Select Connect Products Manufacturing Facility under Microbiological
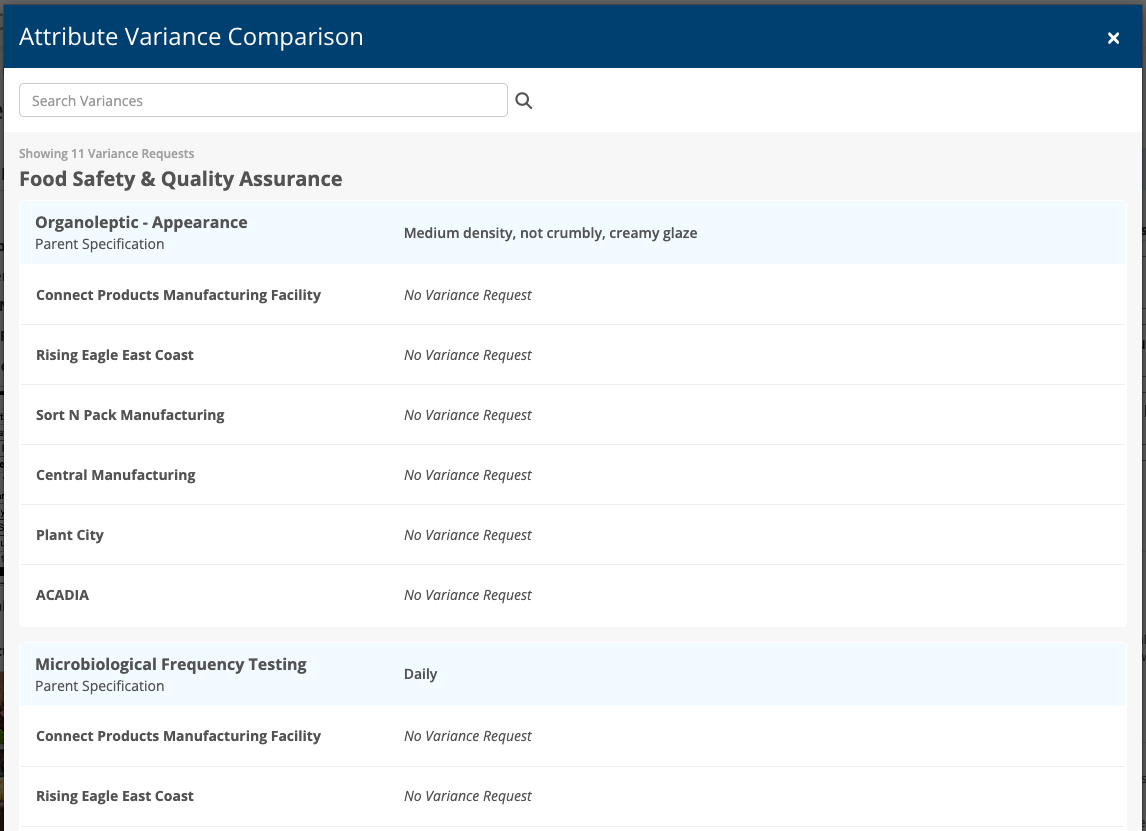Screen dimensions: 1146x831 click(x=573, y=736)
